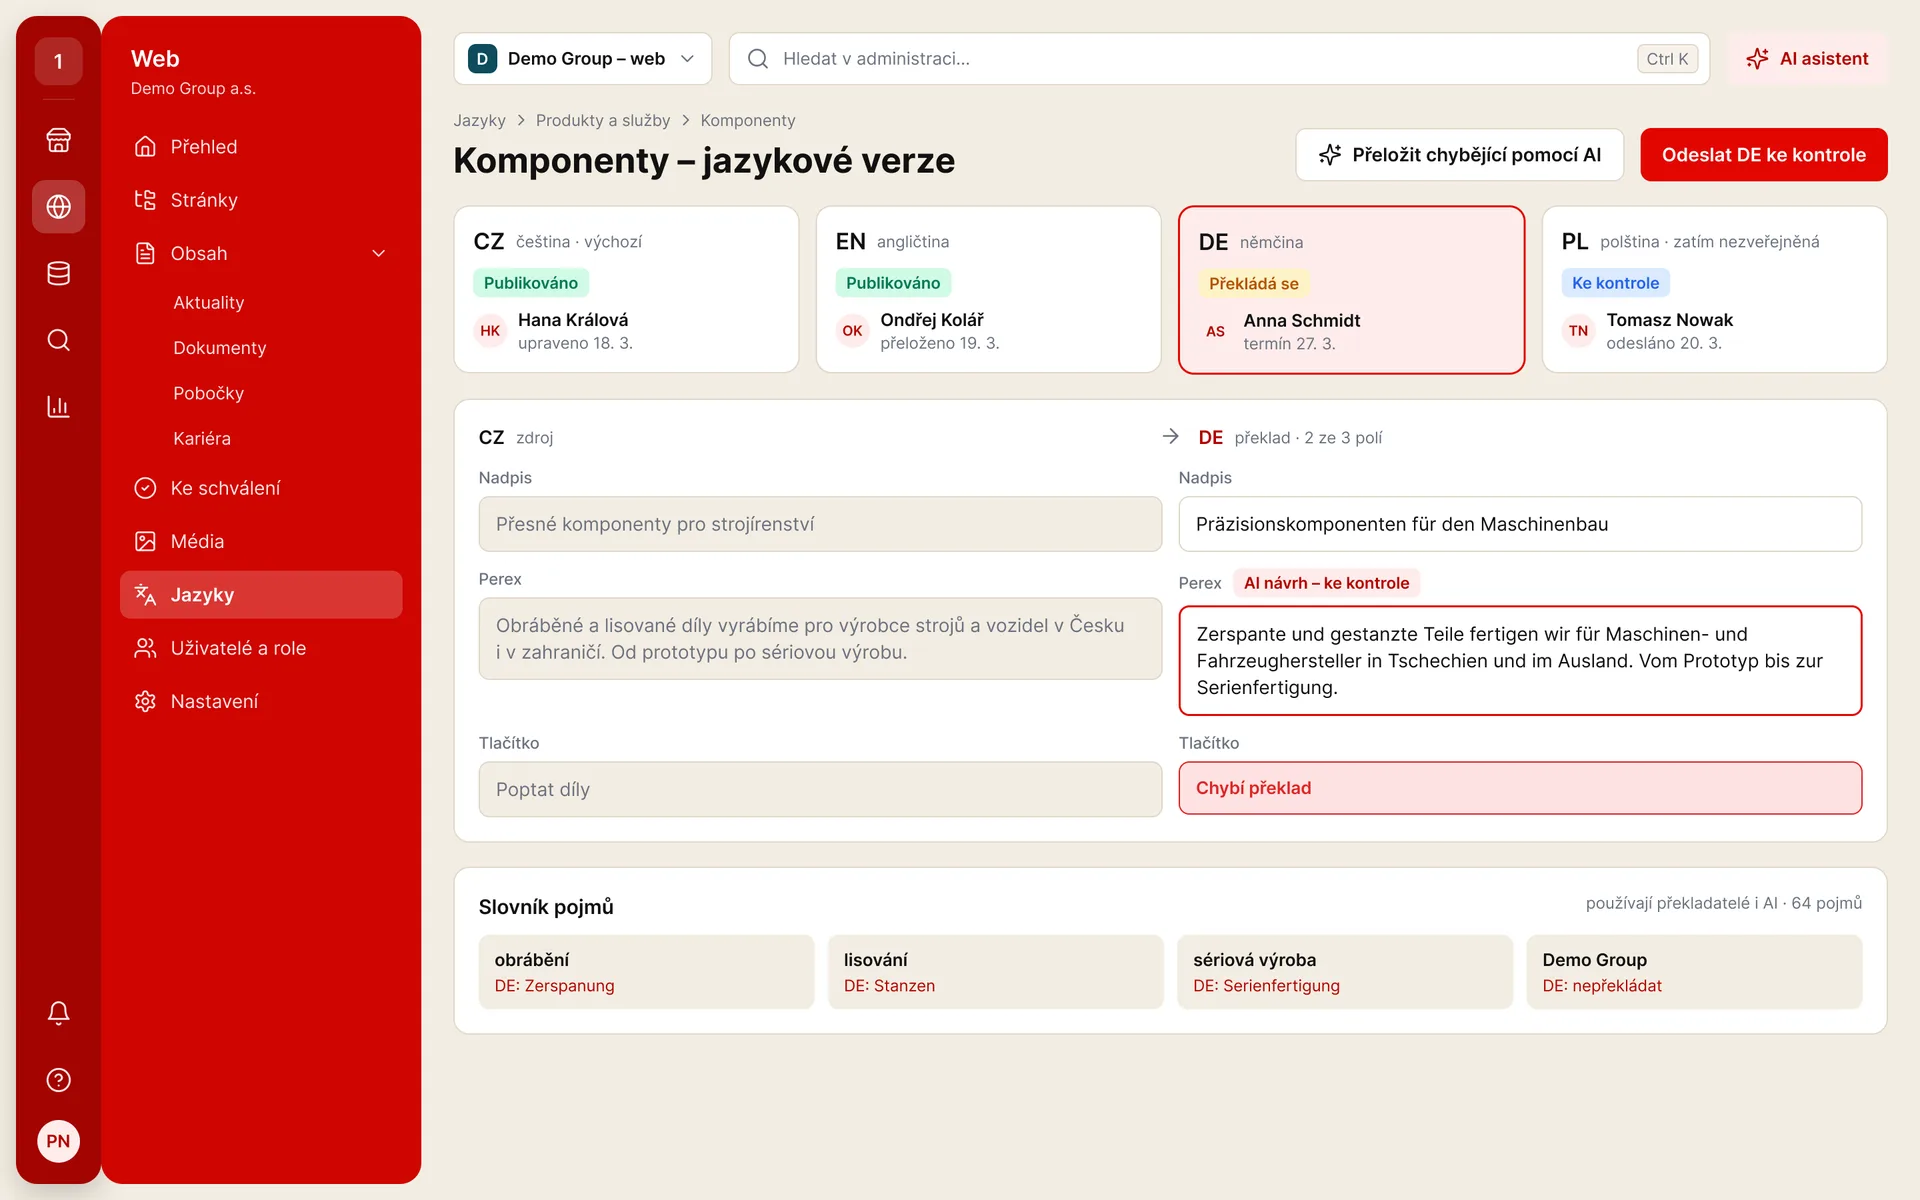
Task: Select the globe web module icon
Action: (58, 207)
